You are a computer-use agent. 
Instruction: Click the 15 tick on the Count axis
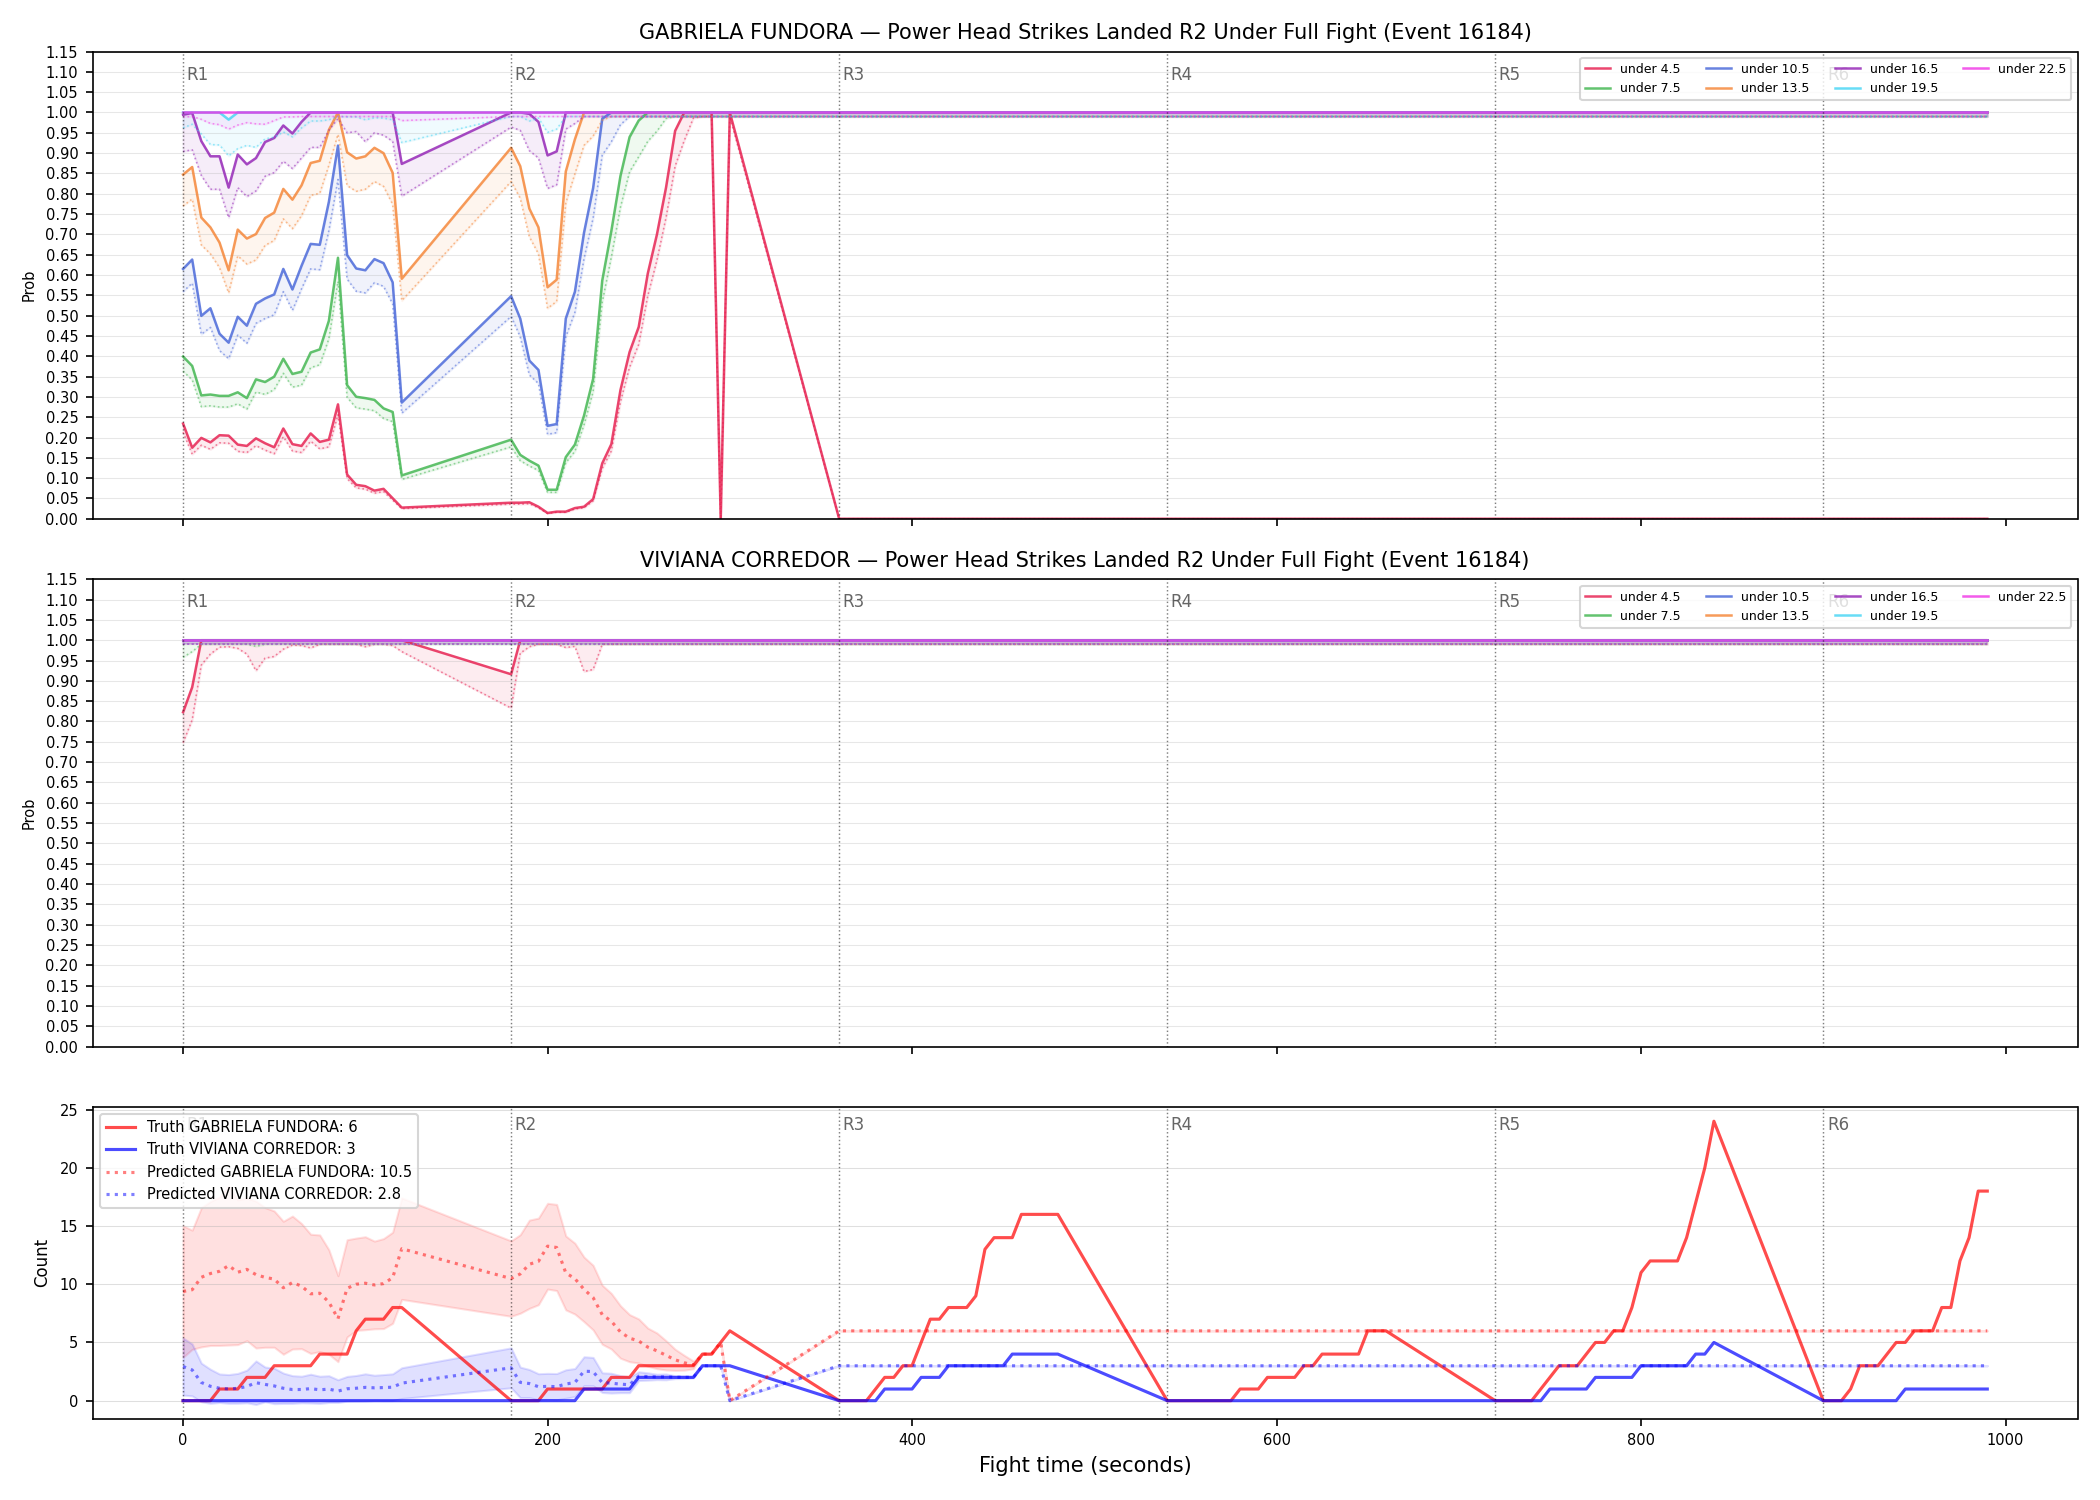(x=69, y=1226)
